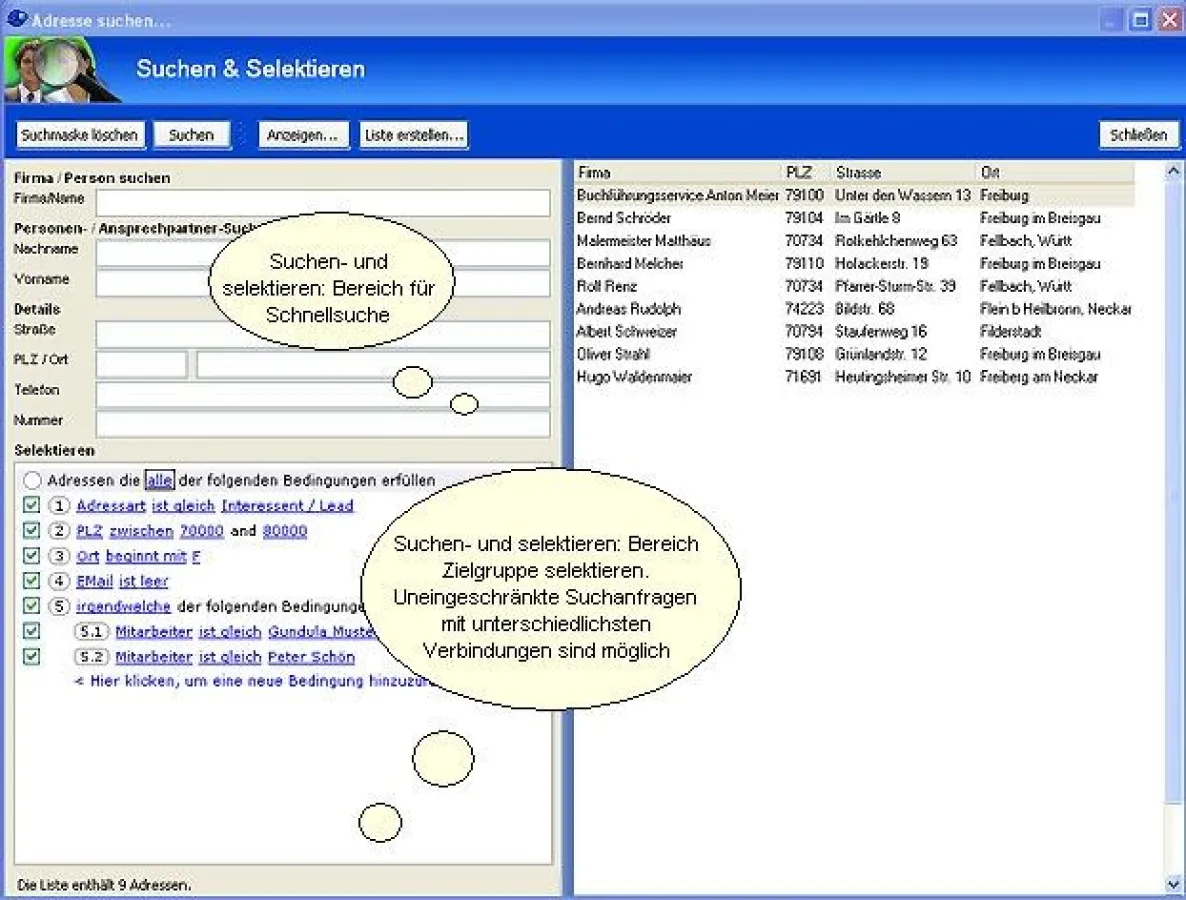Click into the Firma/Name input field
1186x900 pixels.
click(x=323, y=203)
